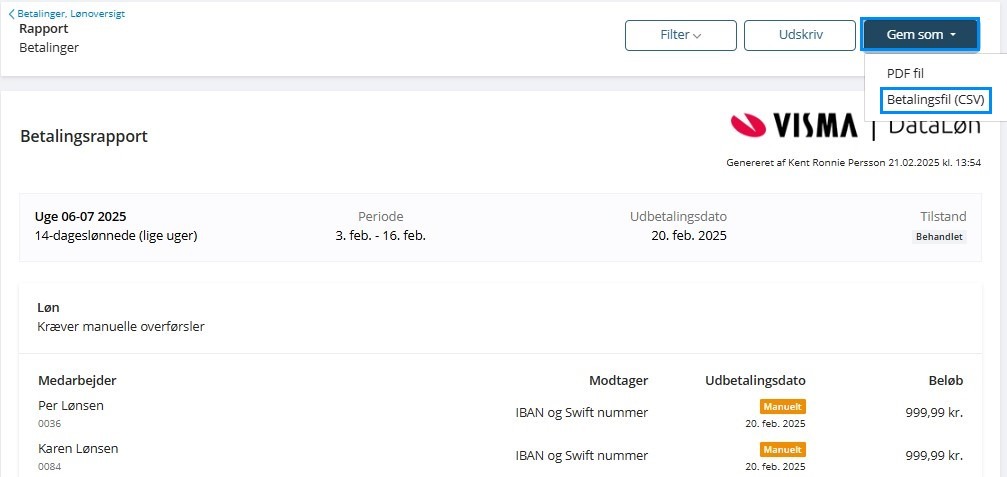
Task: Click employee number 0084
Action: point(50,467)
